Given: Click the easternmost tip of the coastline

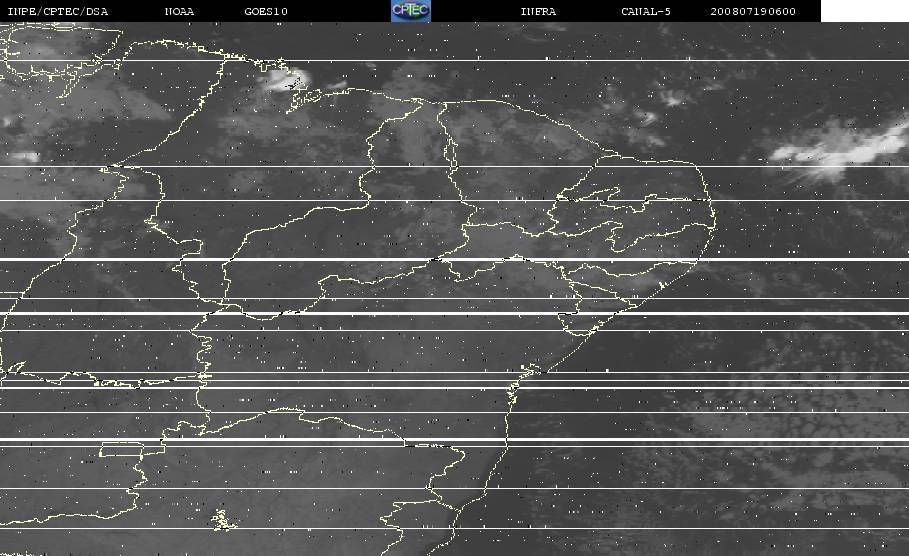Looking at the screenshot, I should (714, 221).
